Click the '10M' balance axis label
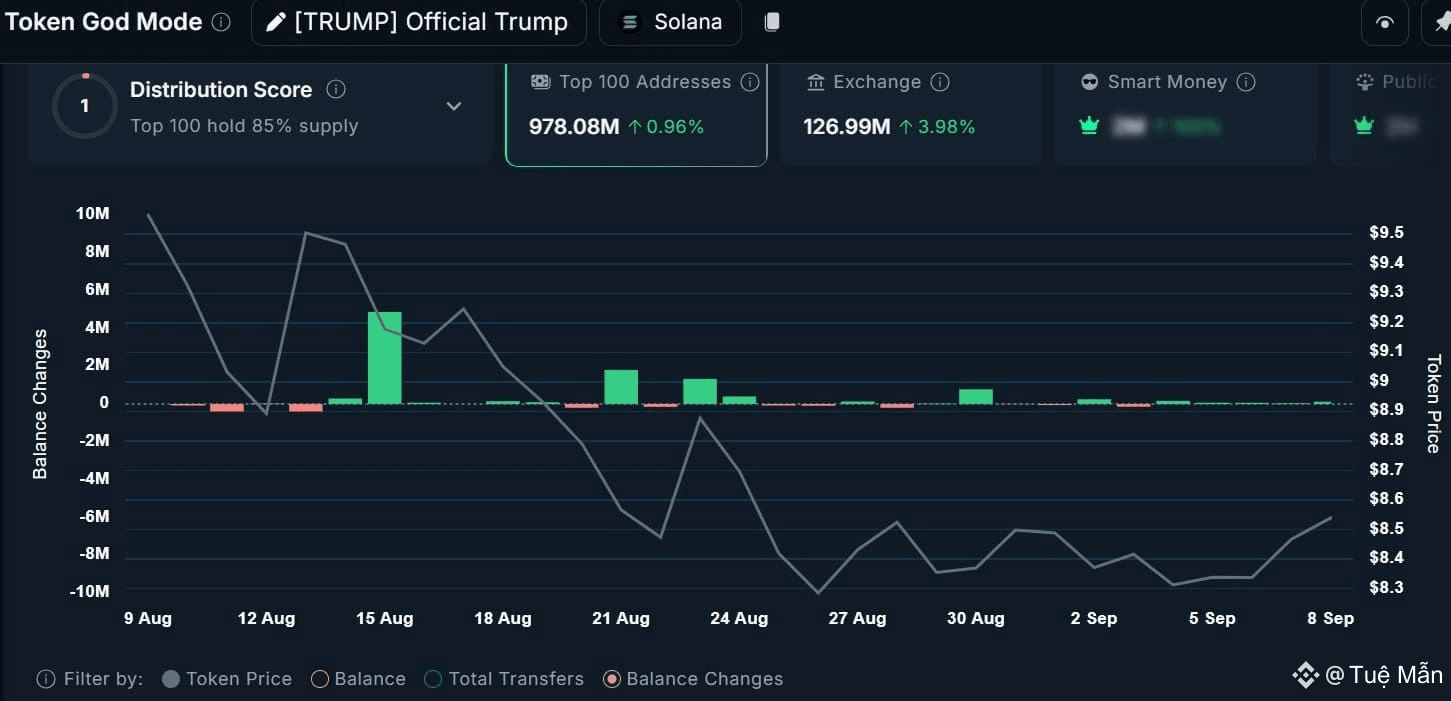The width and height of the screenshot is (1451, 701). (x=92, y=214)
